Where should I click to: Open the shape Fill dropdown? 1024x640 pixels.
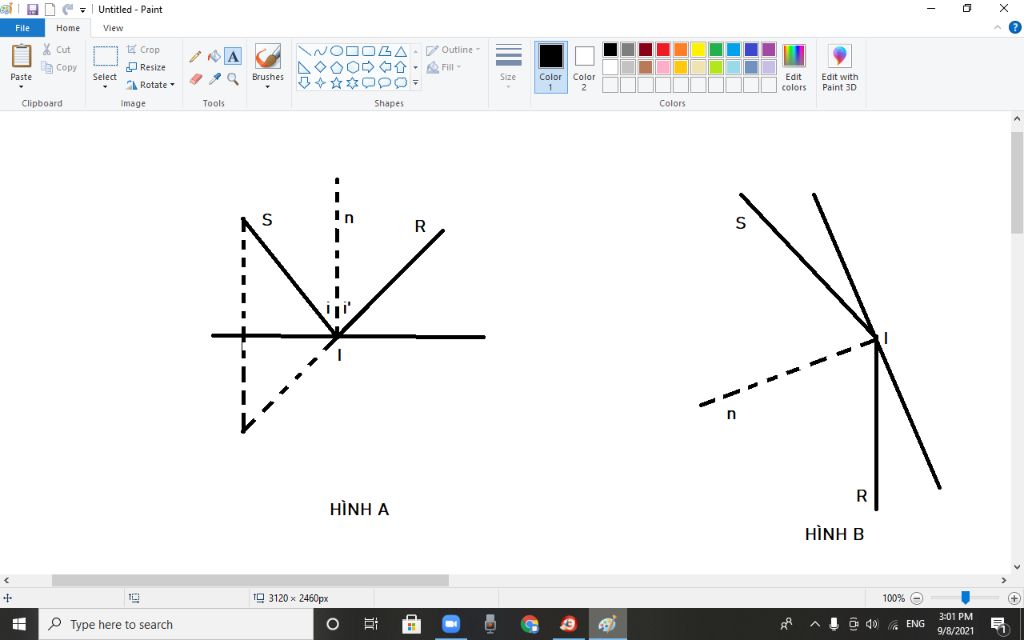point(444,67)
